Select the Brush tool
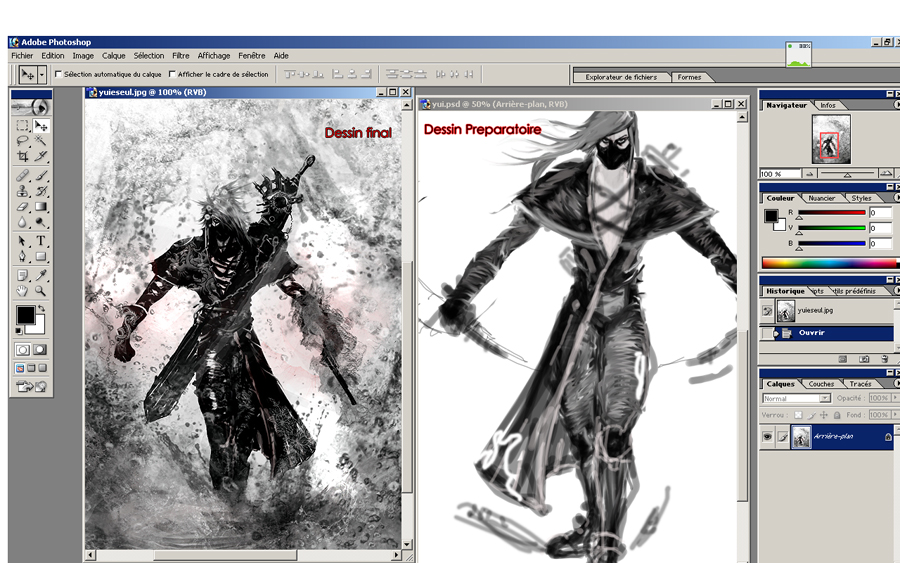900x563 pixels. [x=41, y=176]
